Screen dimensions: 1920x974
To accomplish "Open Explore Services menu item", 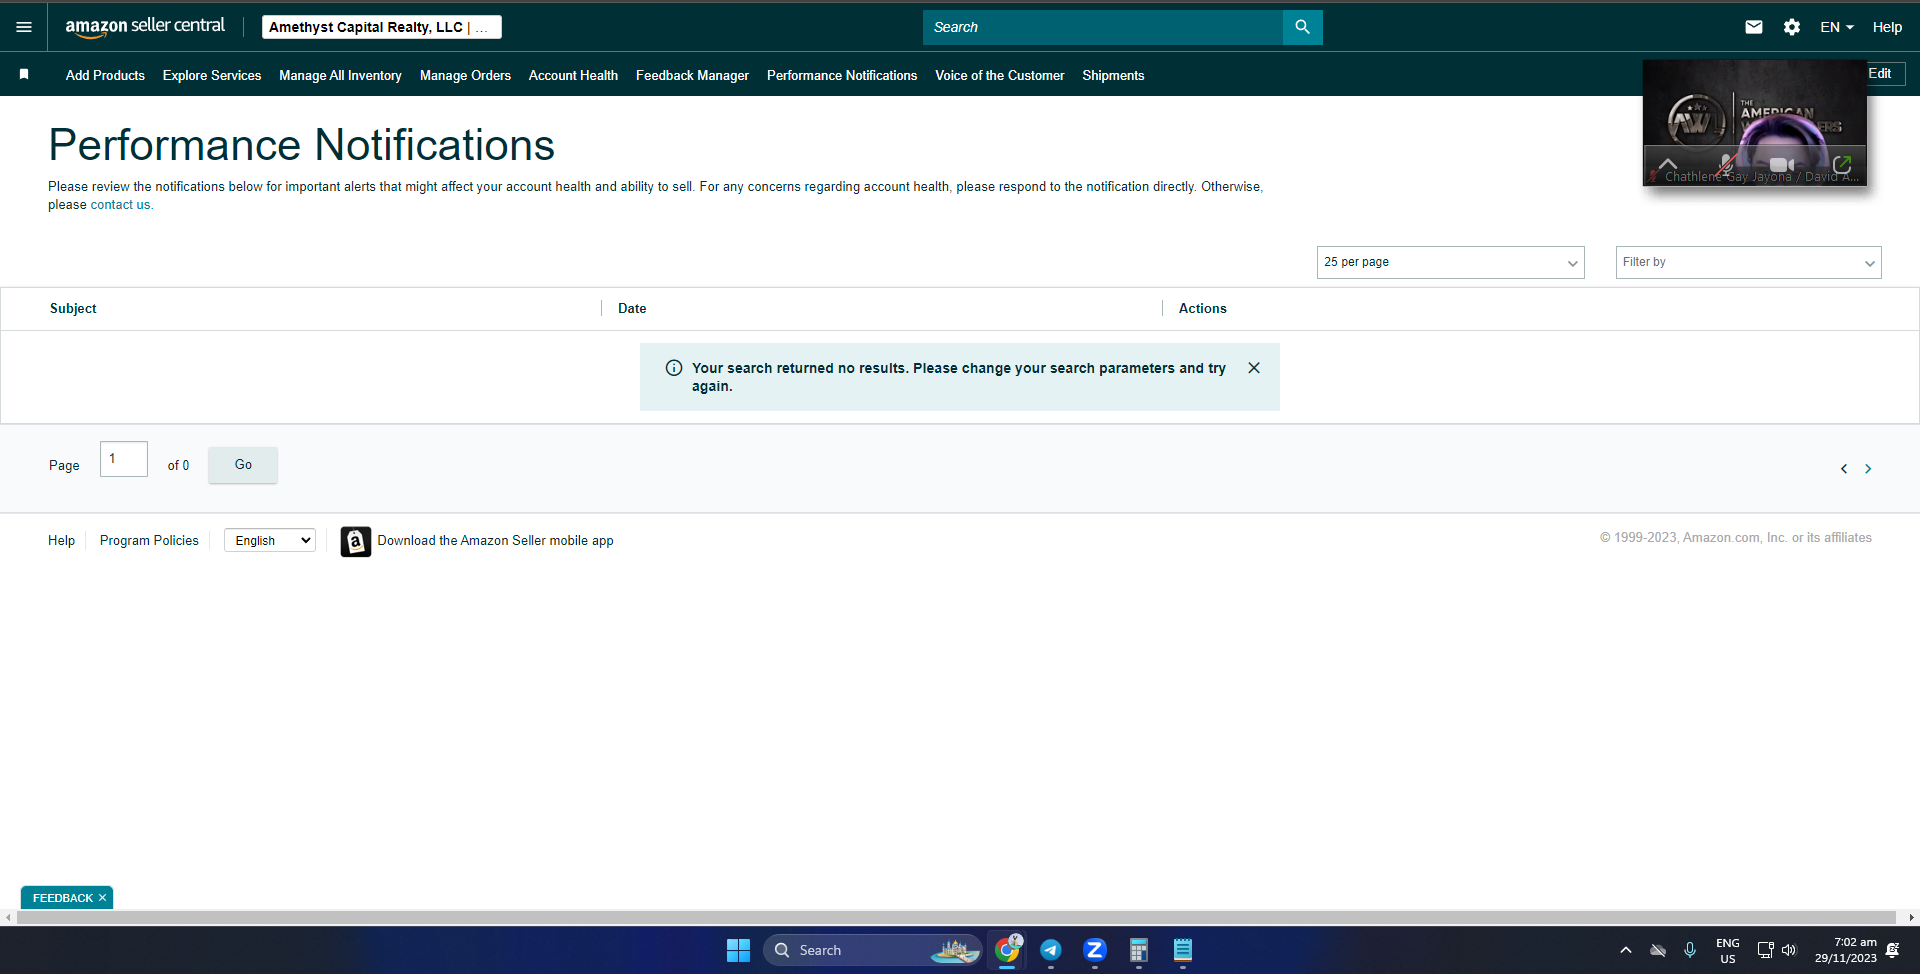I will point(212,75).
